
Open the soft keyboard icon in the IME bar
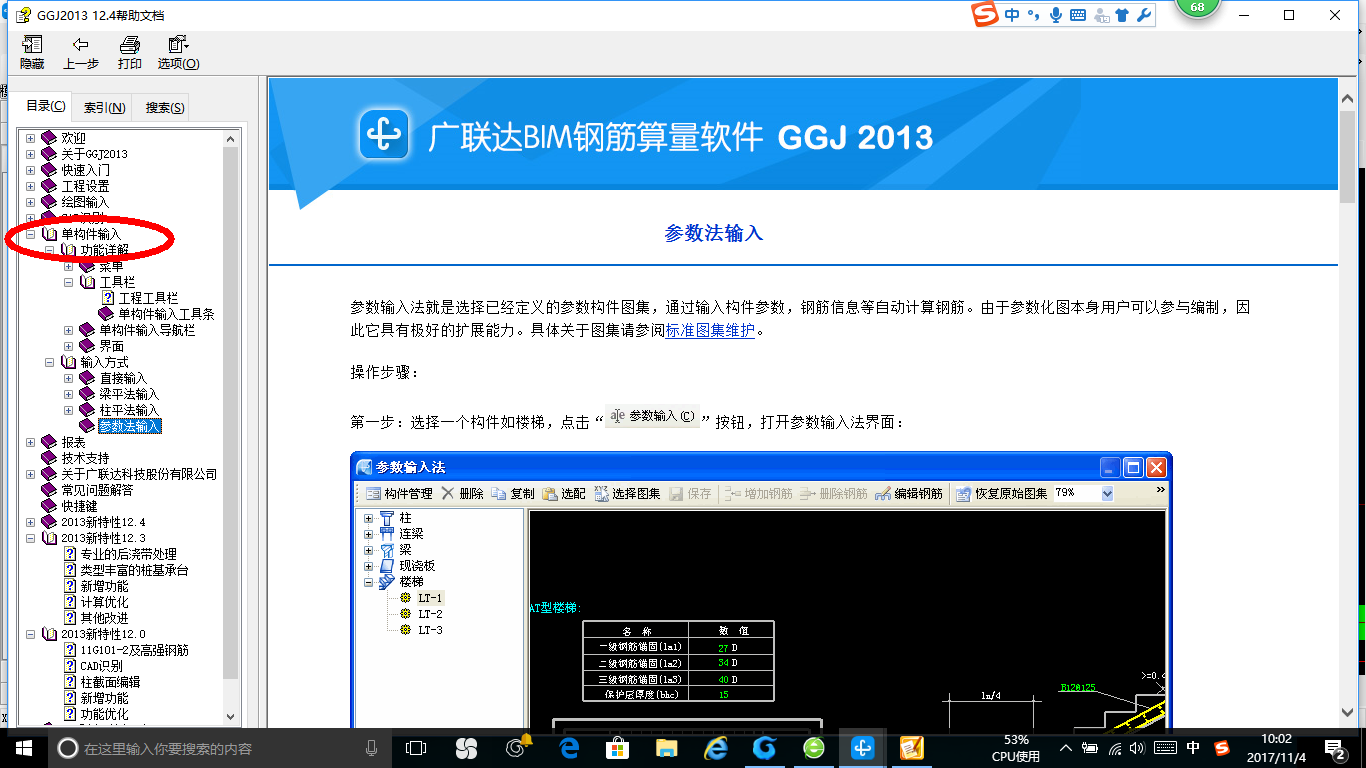[1078, 15]
